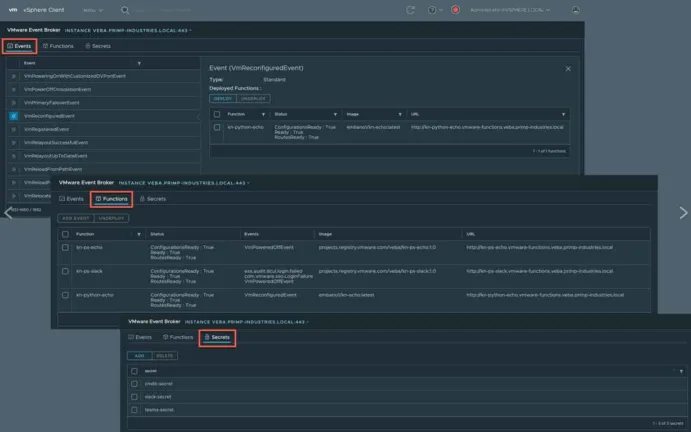The height and width of the screenshot is (432, 691).
Task: Switch to Functions tab in Events panel
Action: [x=58, y=46]
